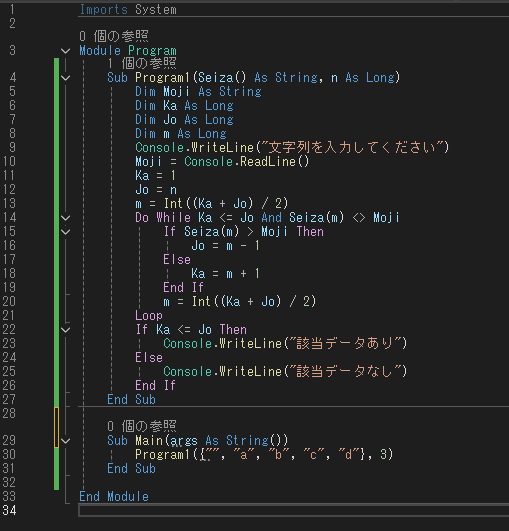Click 'Dim Moji As String' declaration text
The image size is (509, 531).
198,91
